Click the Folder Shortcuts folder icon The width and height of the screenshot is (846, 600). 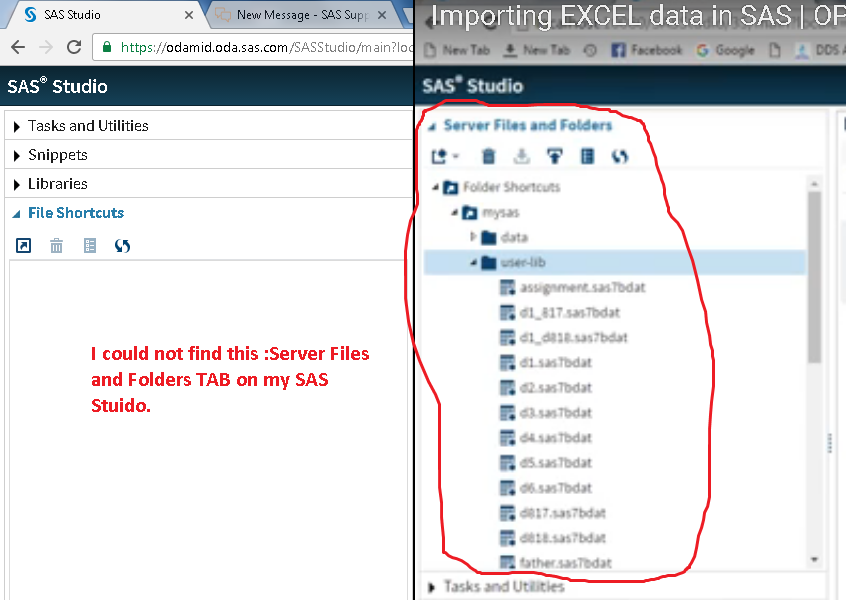coord(450,187)
